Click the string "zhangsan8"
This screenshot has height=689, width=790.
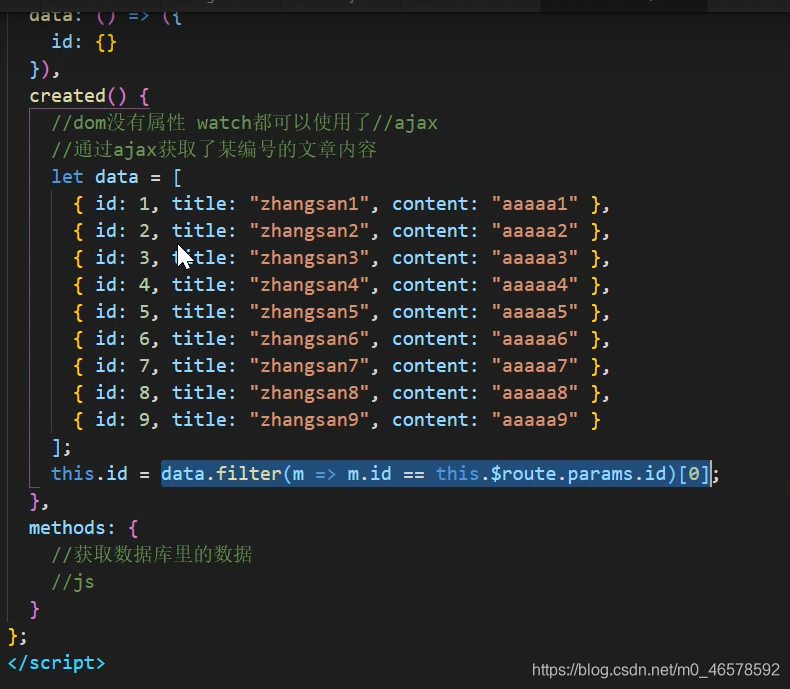pos(309,393)
